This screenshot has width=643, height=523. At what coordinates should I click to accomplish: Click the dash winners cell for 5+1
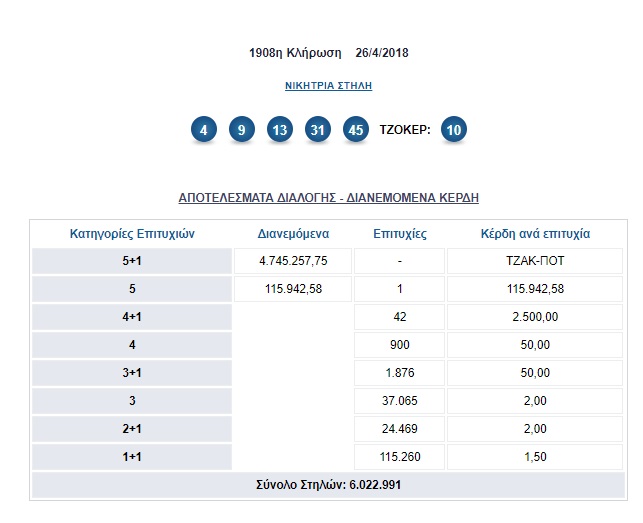coord(399,260)
